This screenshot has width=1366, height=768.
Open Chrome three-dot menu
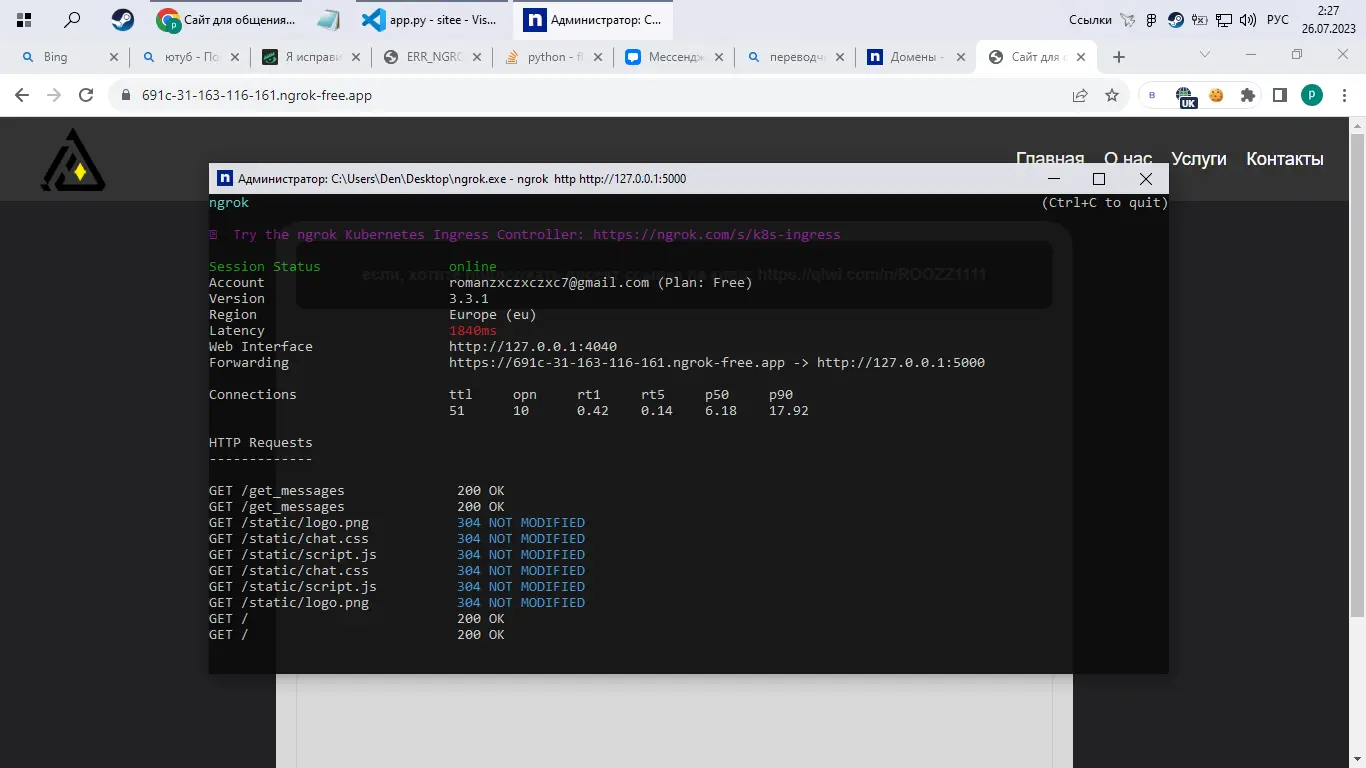[1345, 96]
